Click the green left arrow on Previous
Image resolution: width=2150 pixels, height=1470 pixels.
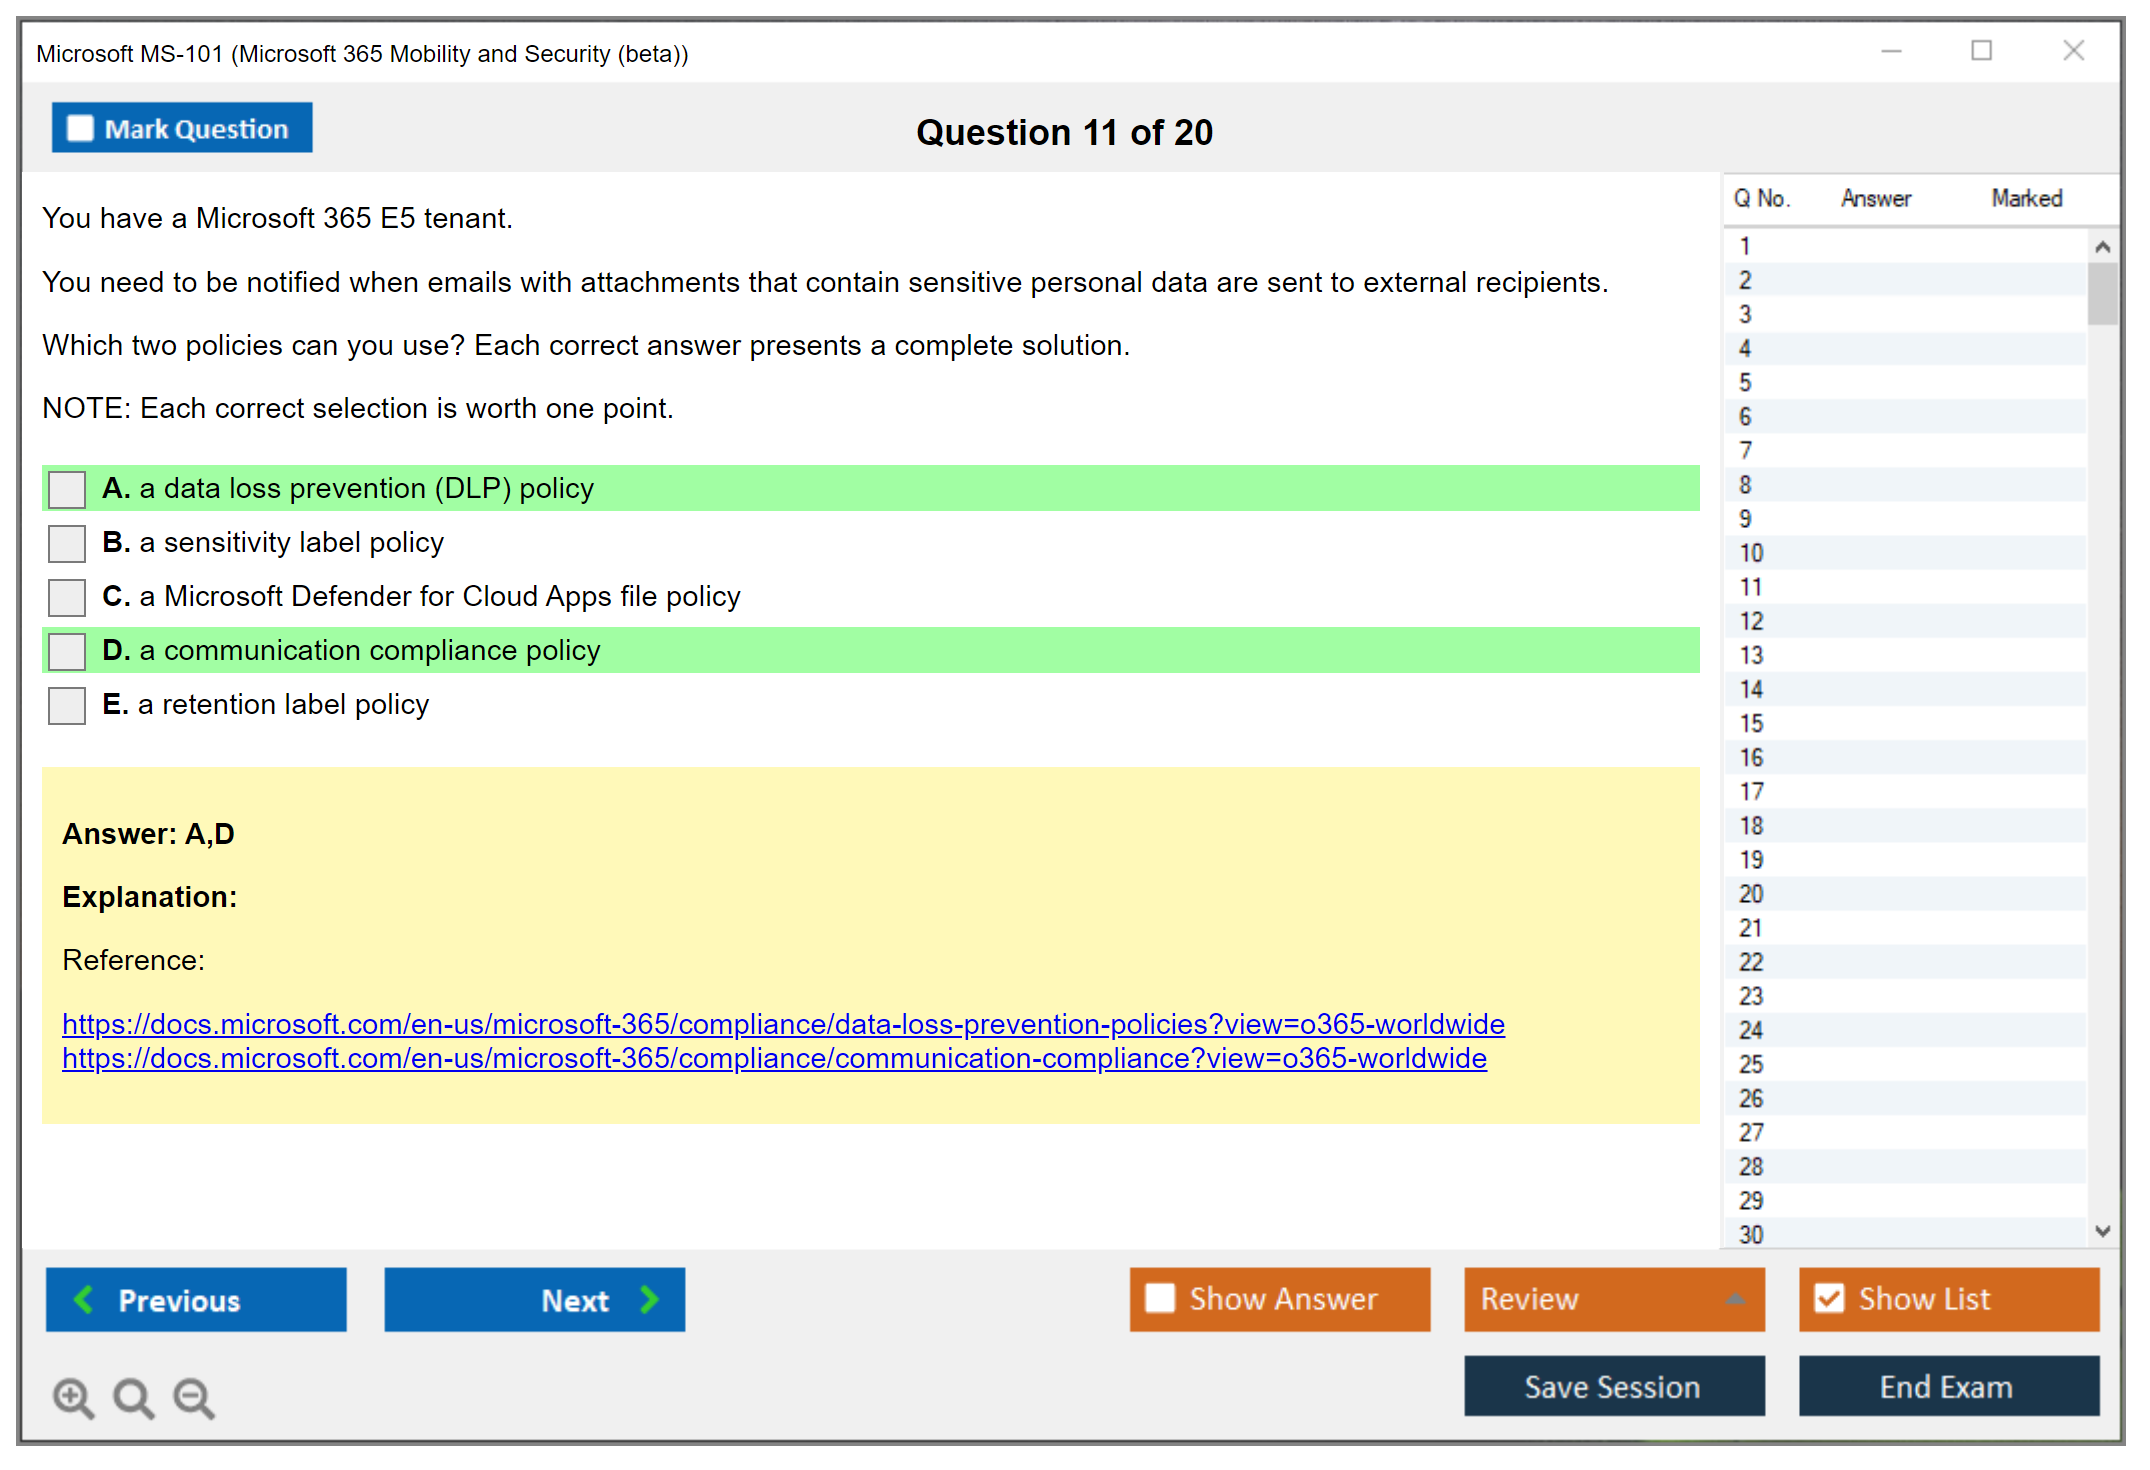[x=84, y=1299]
